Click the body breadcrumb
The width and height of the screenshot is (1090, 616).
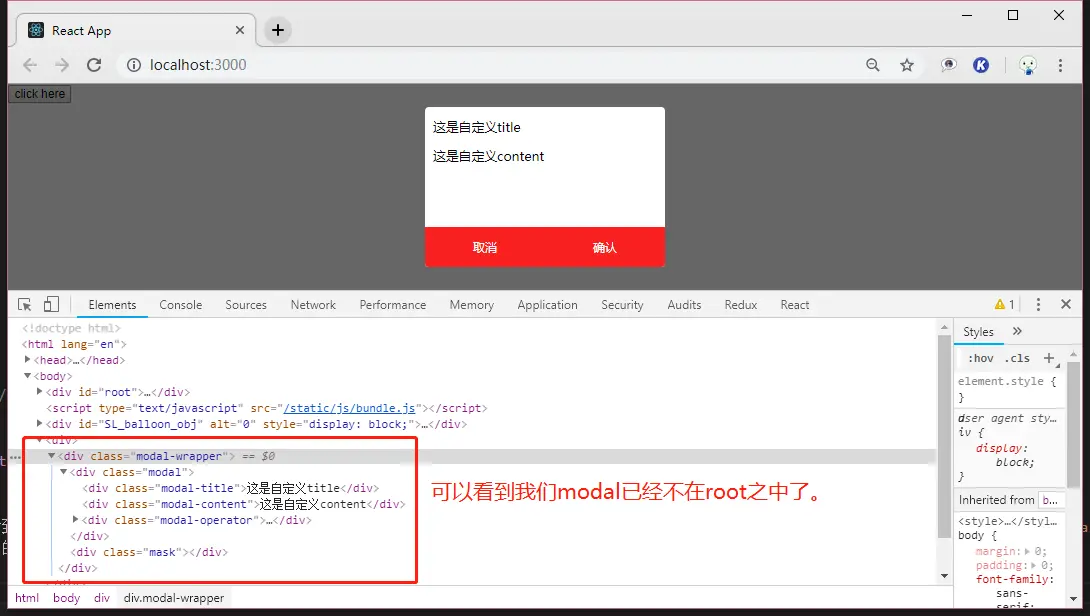tap(67, 598)
